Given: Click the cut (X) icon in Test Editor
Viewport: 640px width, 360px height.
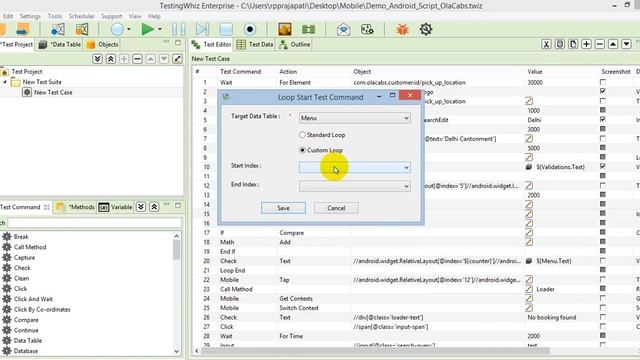Looking at the screenshot, I should (546, 44).
